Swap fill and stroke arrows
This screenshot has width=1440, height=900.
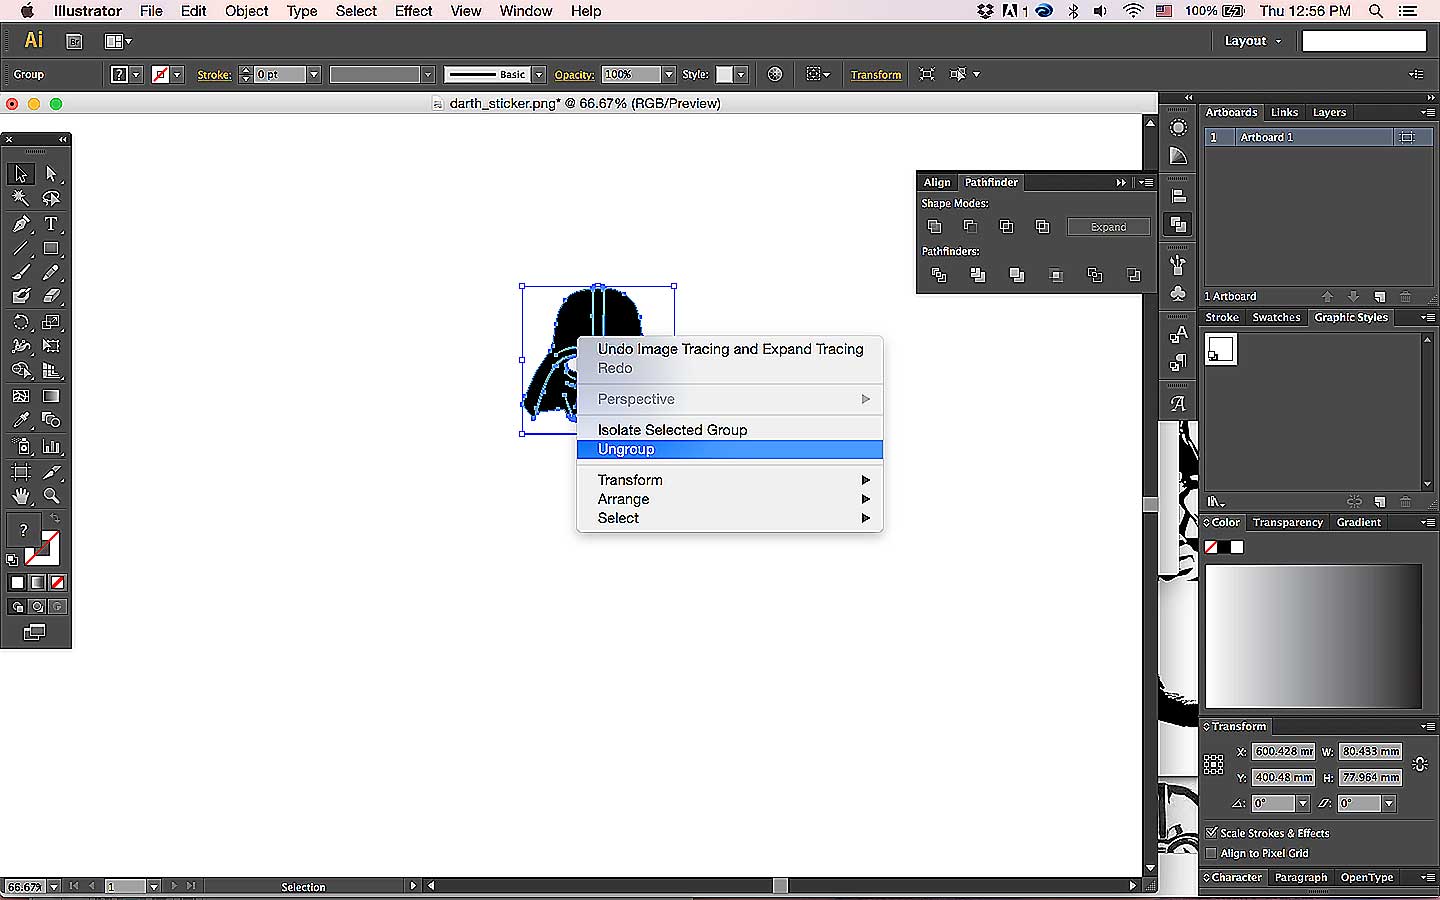click(55, 519)
